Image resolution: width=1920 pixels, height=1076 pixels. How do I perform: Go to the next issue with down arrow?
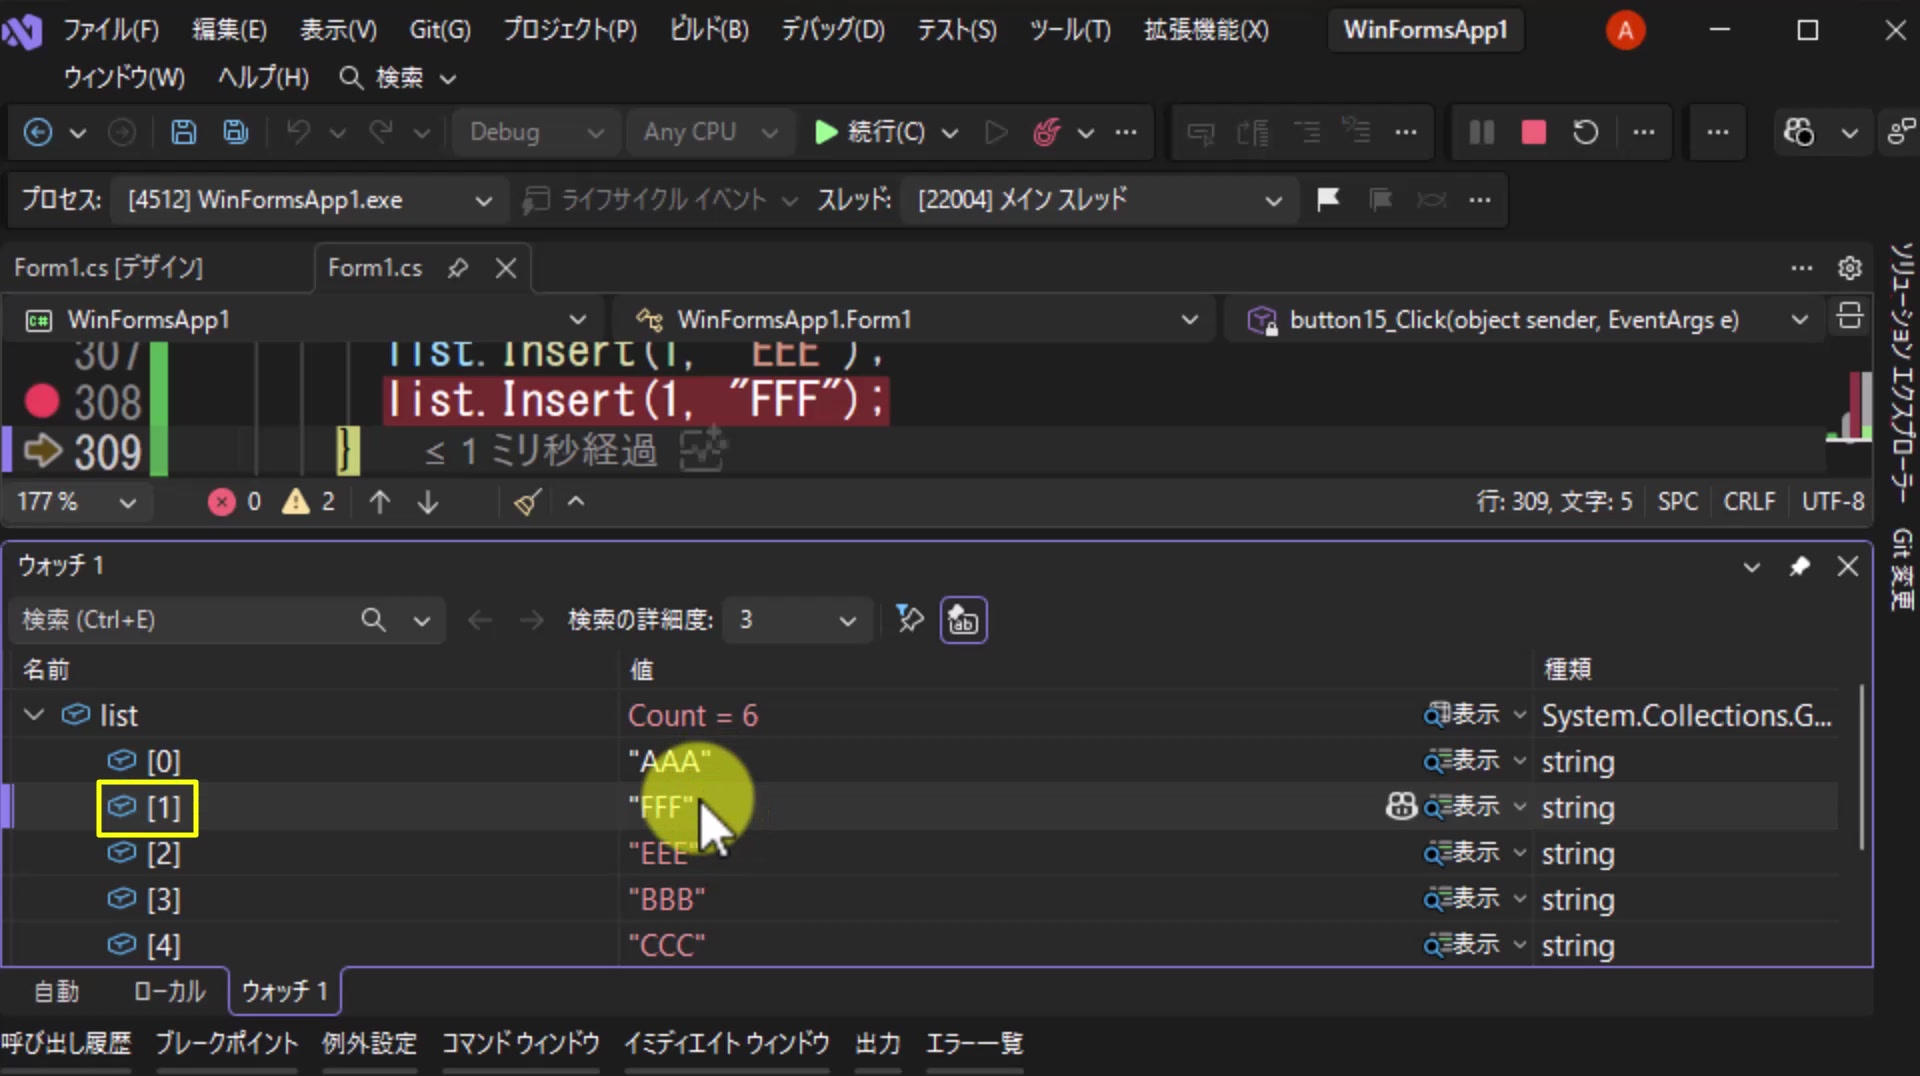[428, 502]
